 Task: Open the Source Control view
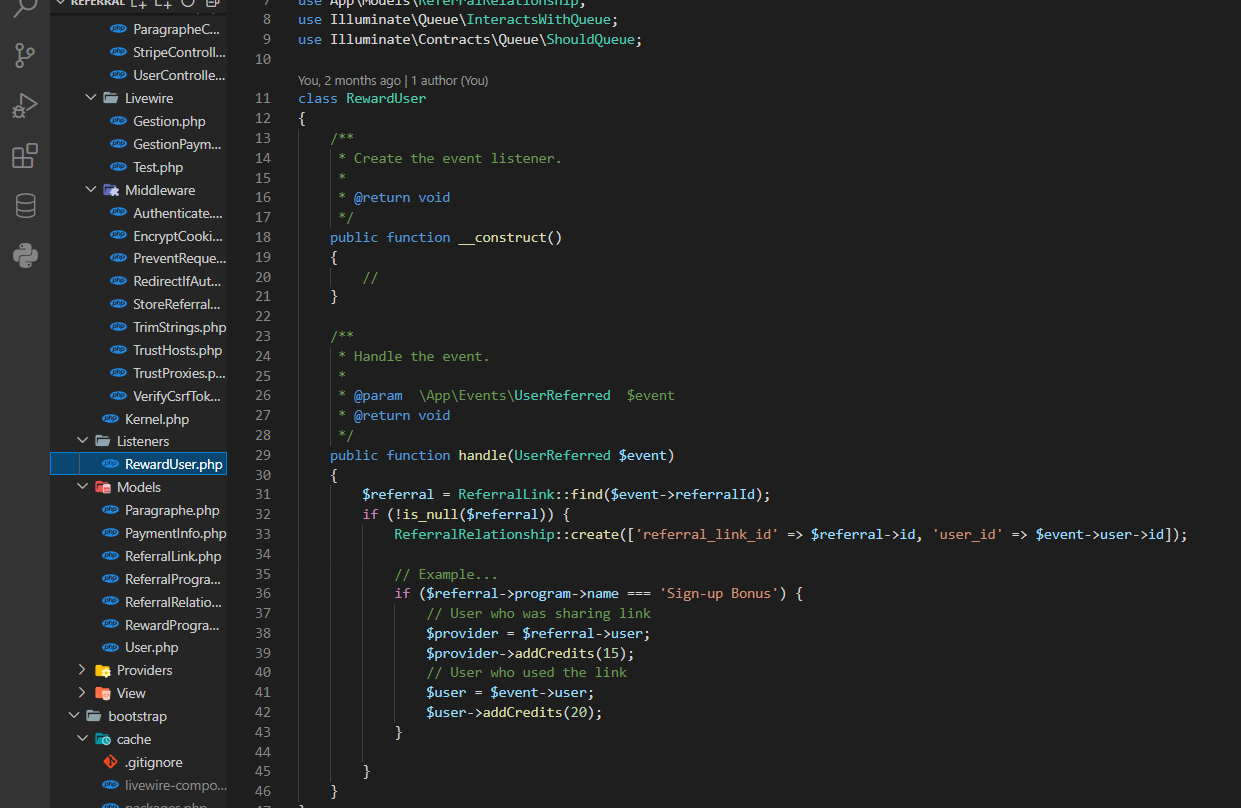[x=25, y=56]
